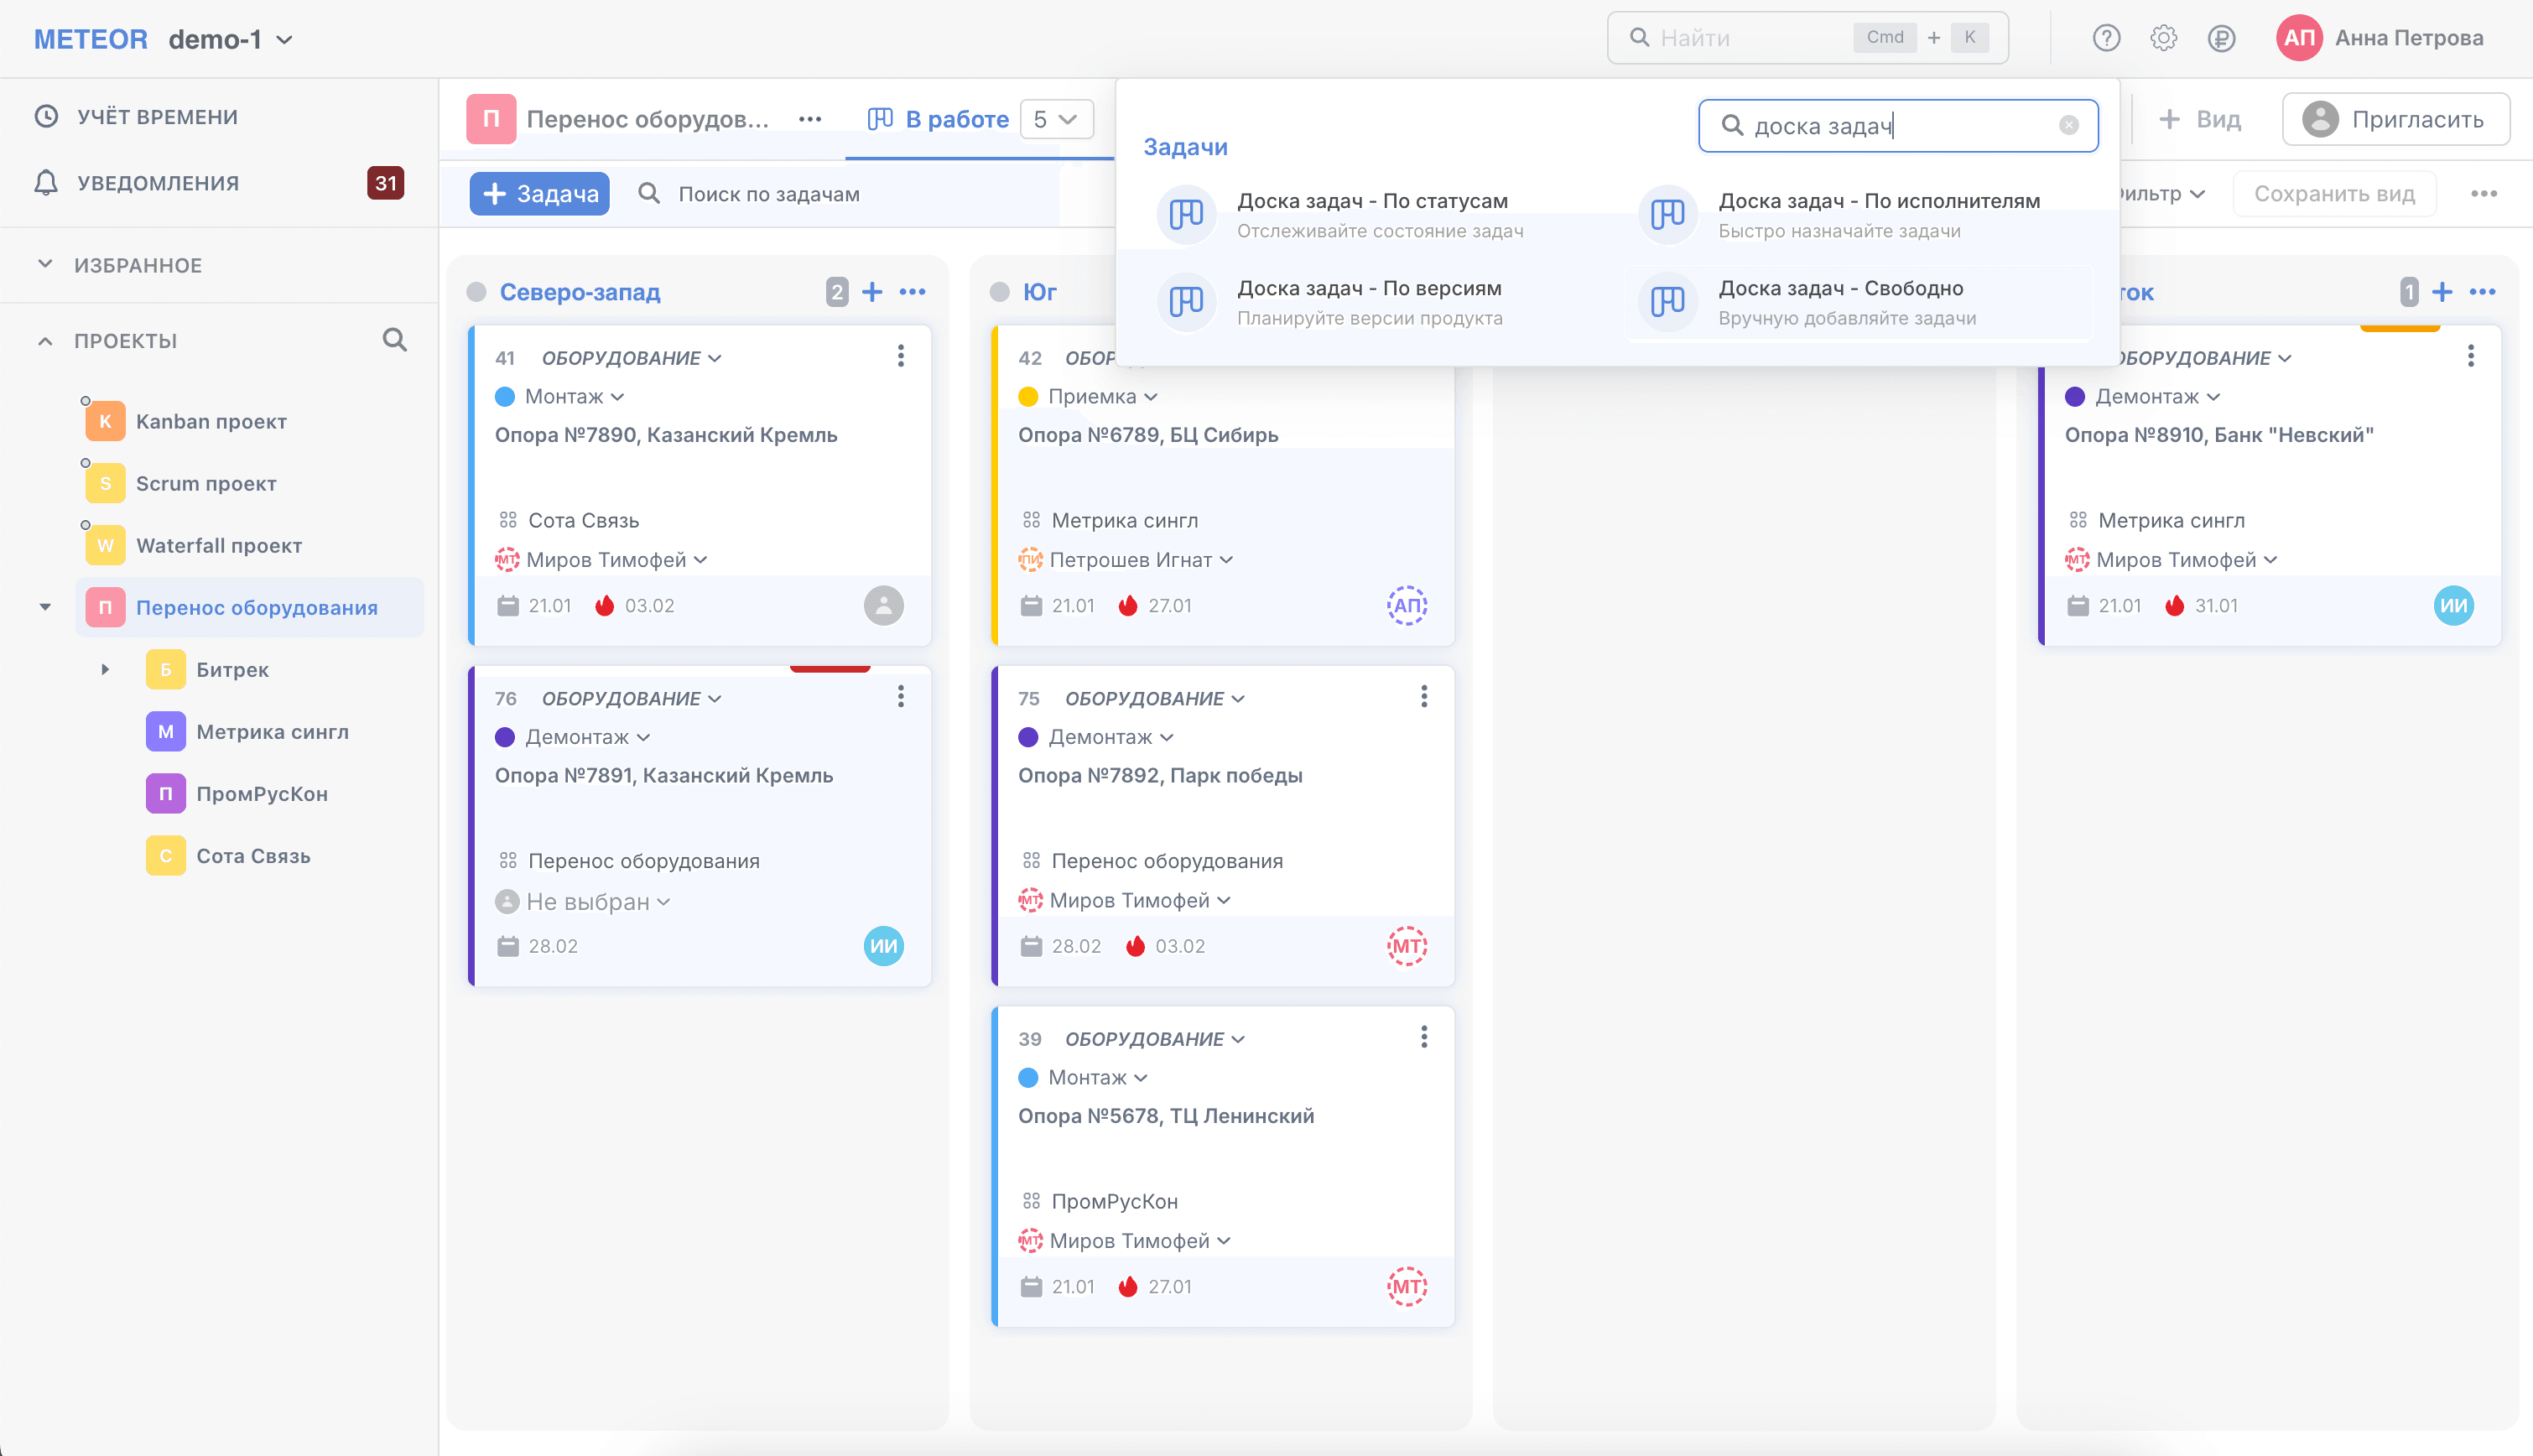Image resolution: width=2533 pixels, height=1456 pixels.
Task: Click the Пригласить invite button
Action: point(2395,120)
